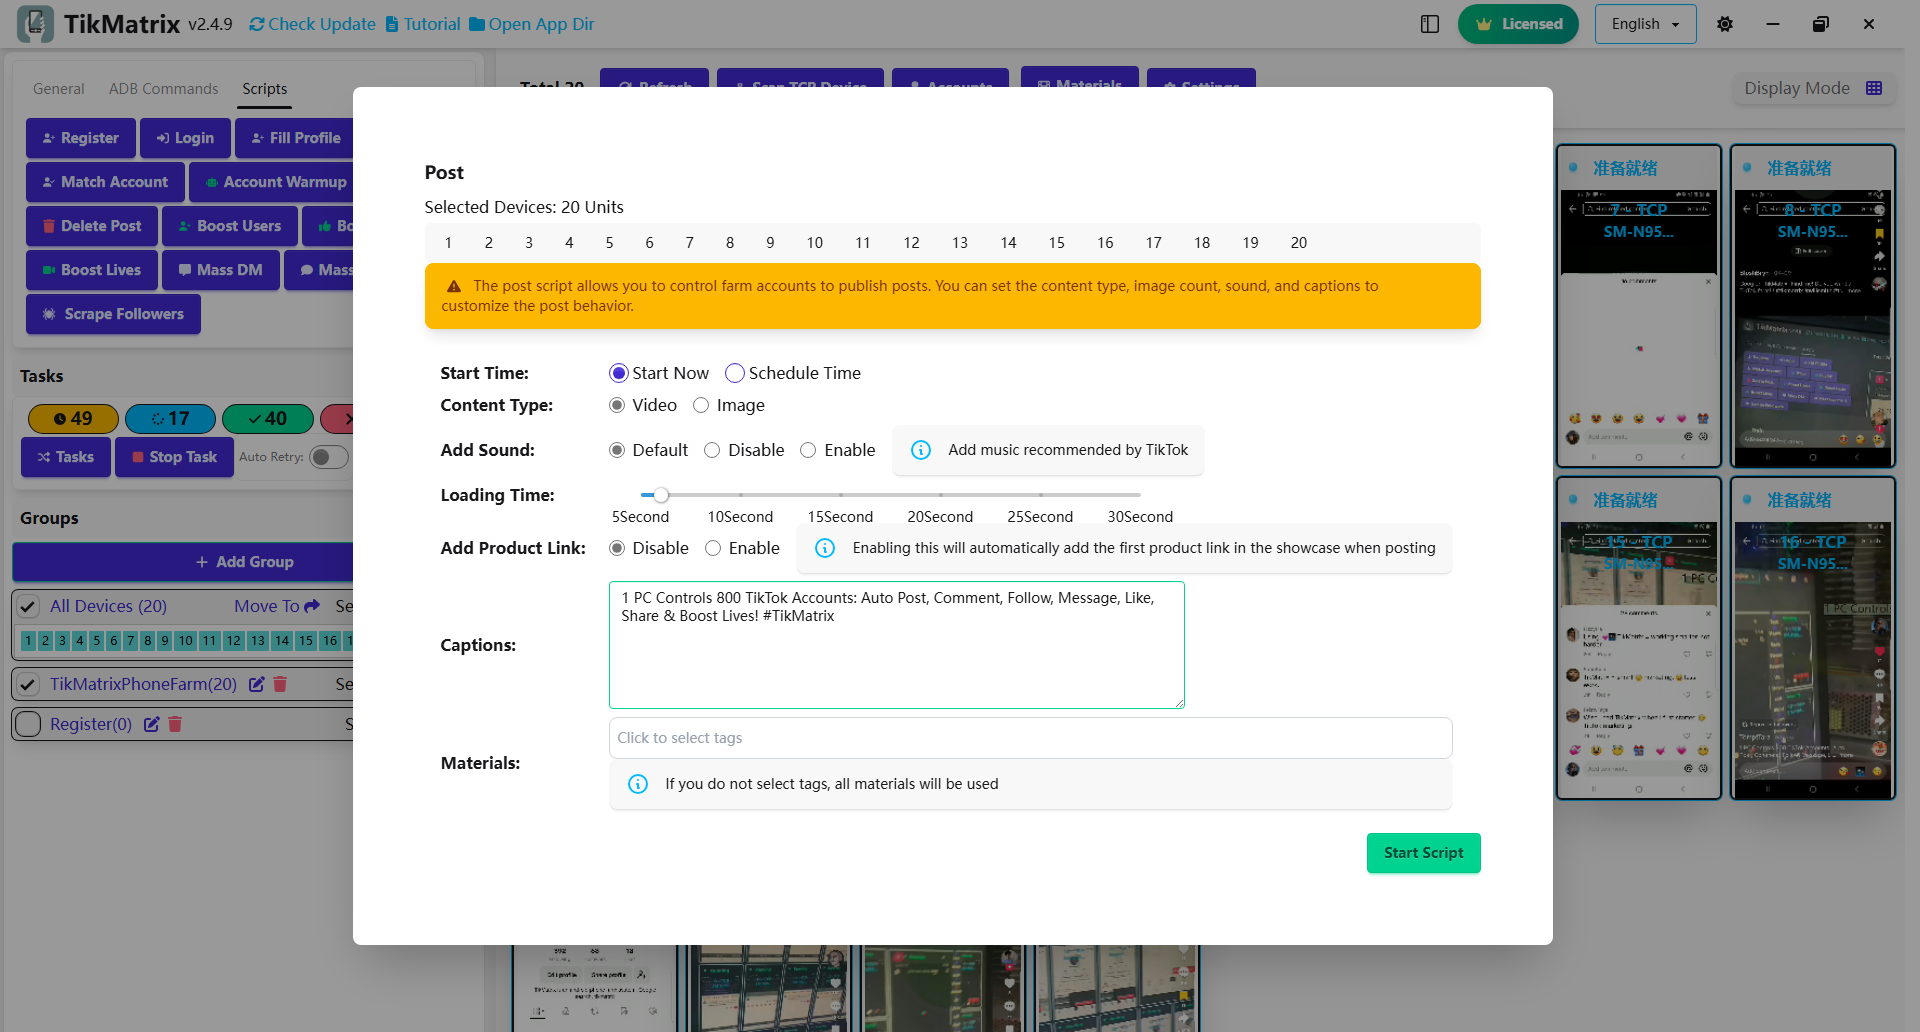Viewport: 1920px width, 1032px height.
Task: Click the blue running tasks badge 17
Action: click(170, 419)
